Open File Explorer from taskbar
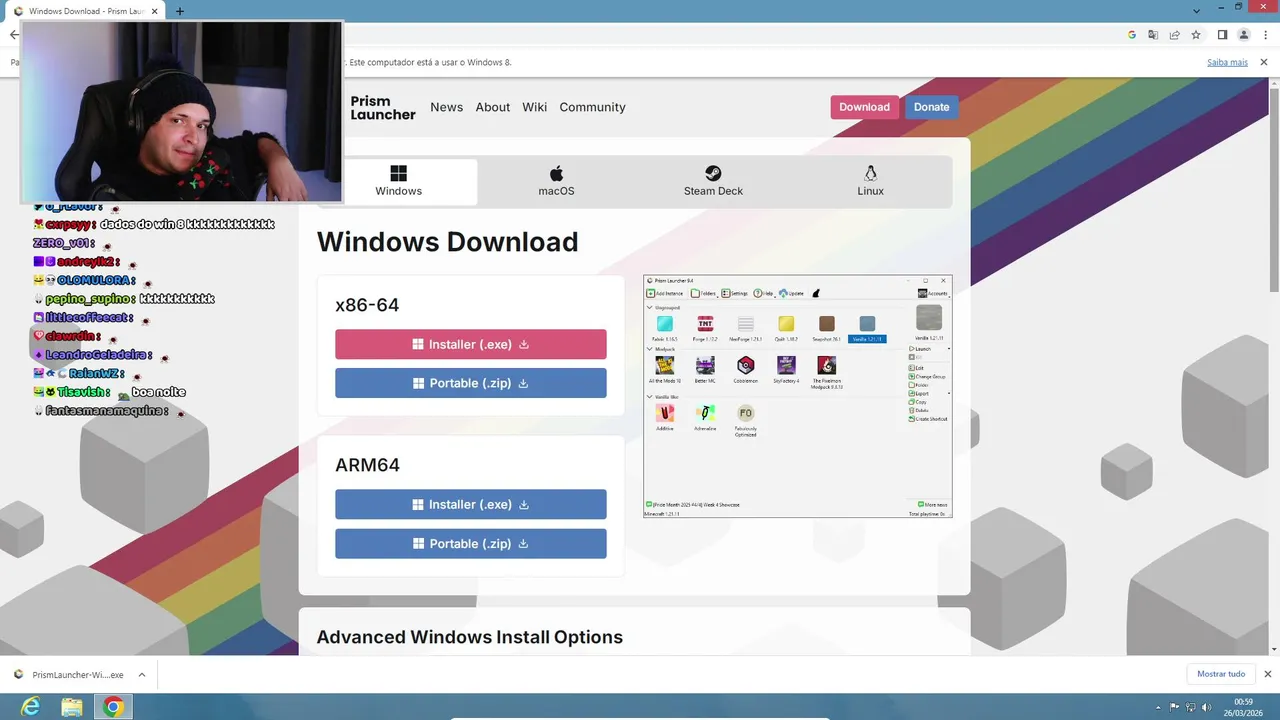 point(72,707)
